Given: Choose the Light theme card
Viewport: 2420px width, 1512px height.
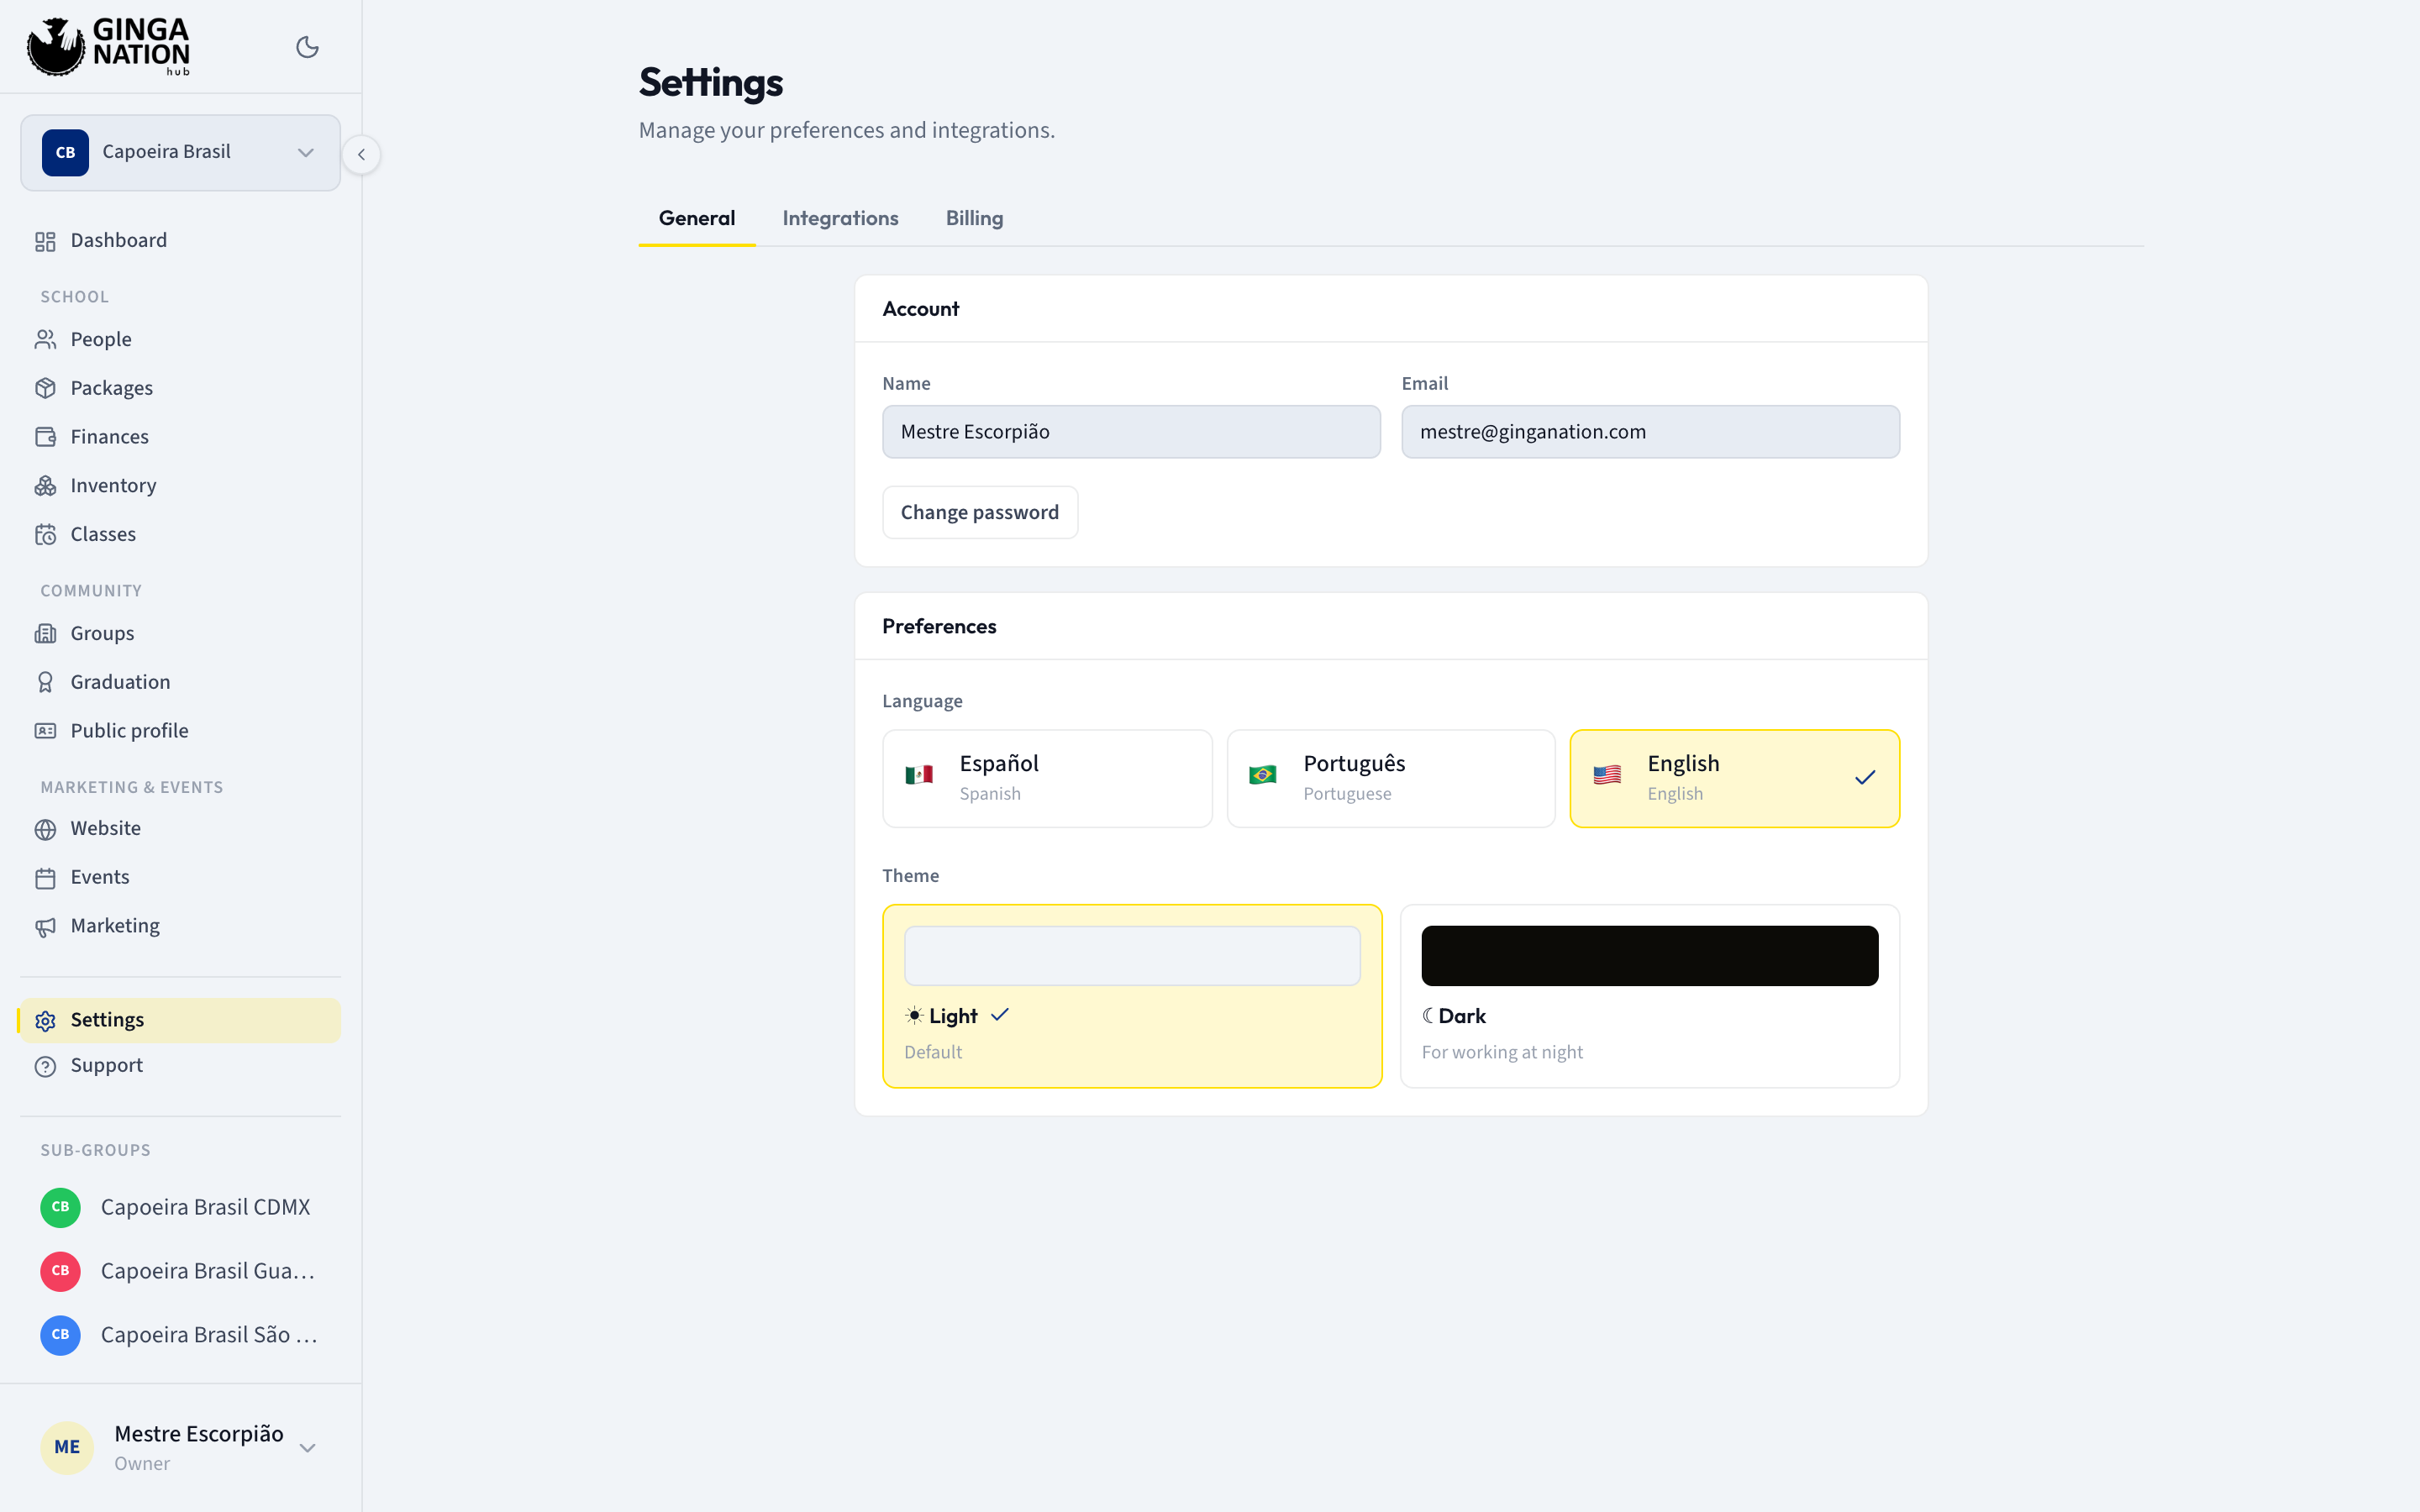Looking at the screenshot, I should pyautogui.click(x=1132, y=996).
